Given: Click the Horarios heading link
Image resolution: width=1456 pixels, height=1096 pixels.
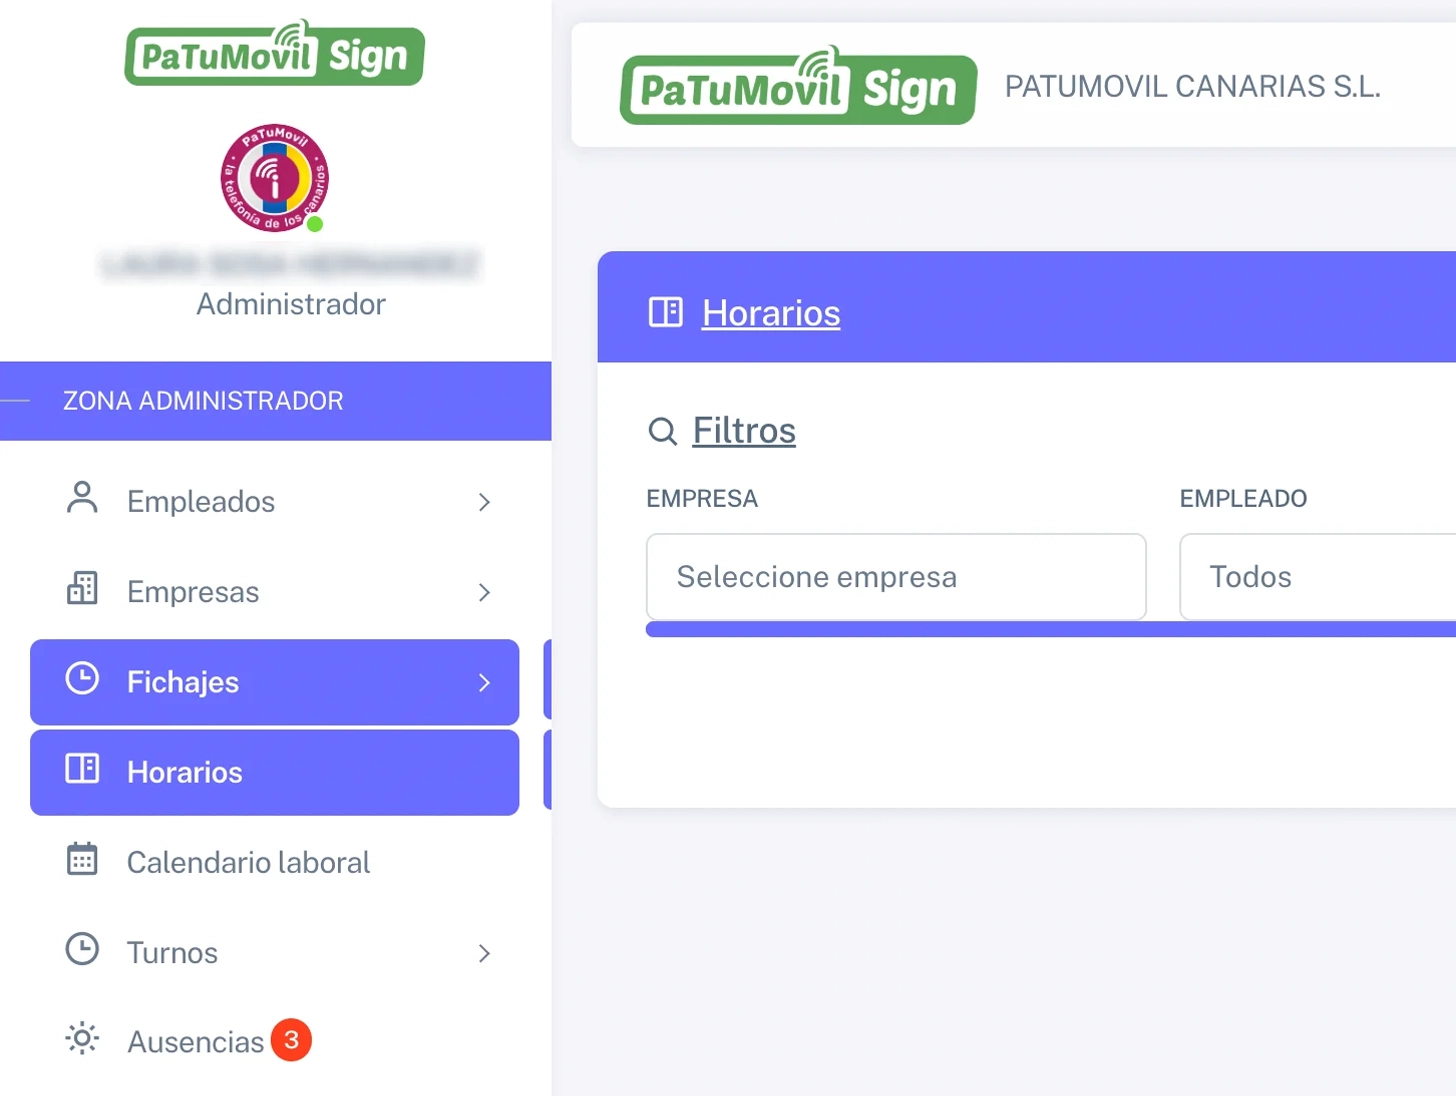Looking at the screenshot, I should click(x=770, y=313).
